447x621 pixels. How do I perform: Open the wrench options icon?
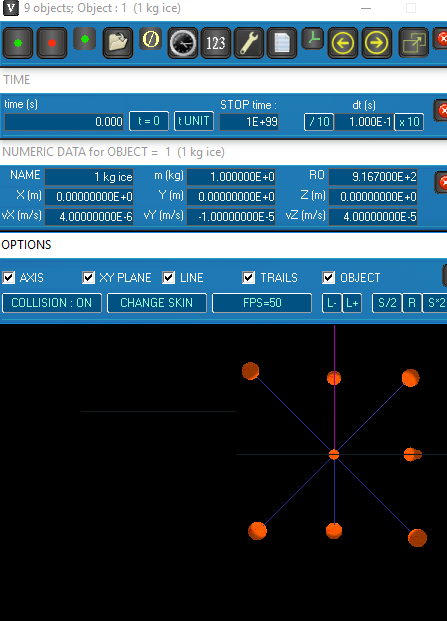(249, 43)
